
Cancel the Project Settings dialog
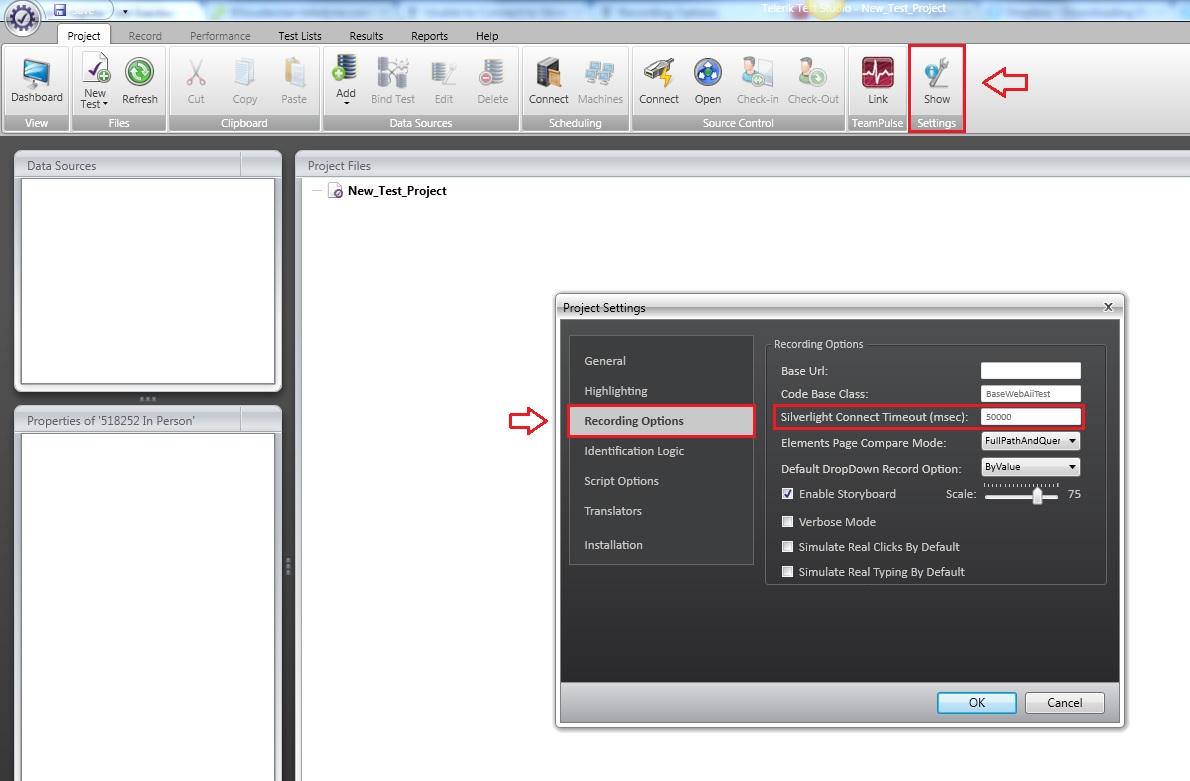point(1064,703)
